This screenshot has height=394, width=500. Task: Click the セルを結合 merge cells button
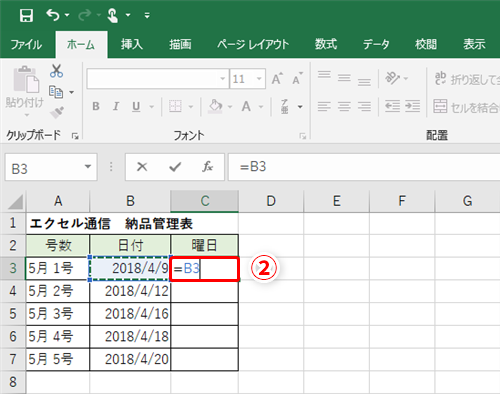[466, 107]
